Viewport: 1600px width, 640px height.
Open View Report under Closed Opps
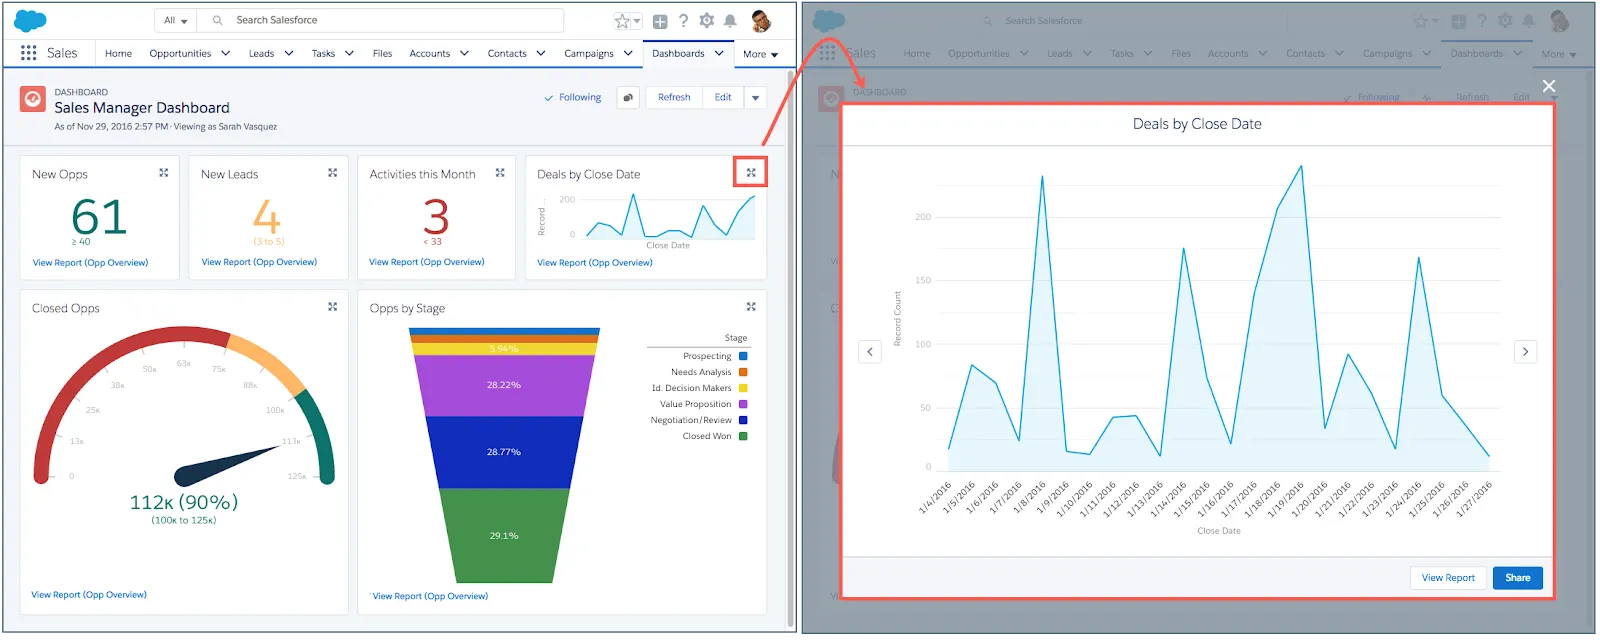pos(89,595)
